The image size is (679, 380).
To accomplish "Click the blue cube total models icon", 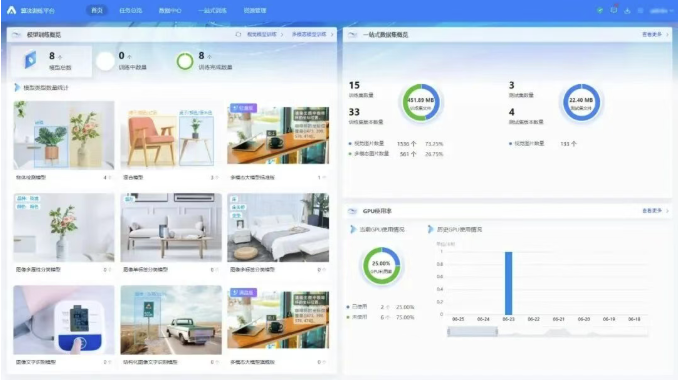I will pyautogui.click(x=30, y=60).
